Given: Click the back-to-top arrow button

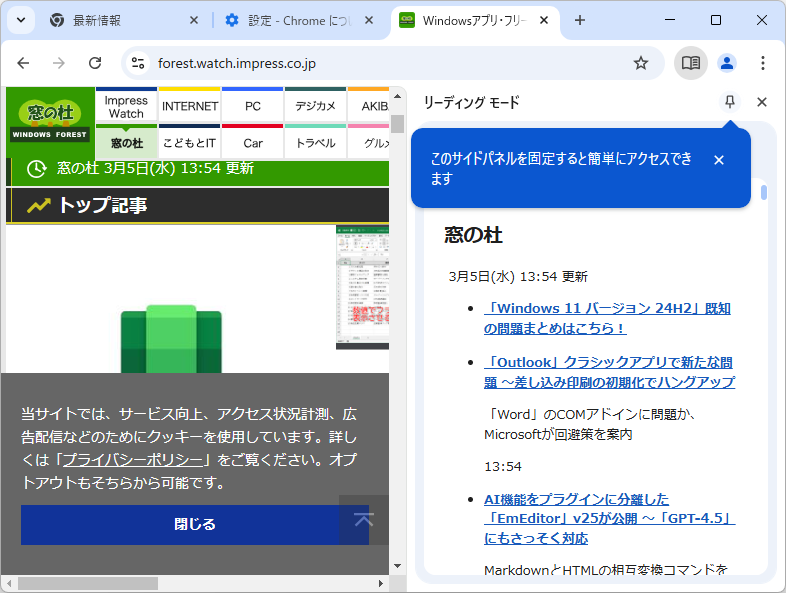Looking at the screenshot, I should point(364,520).
